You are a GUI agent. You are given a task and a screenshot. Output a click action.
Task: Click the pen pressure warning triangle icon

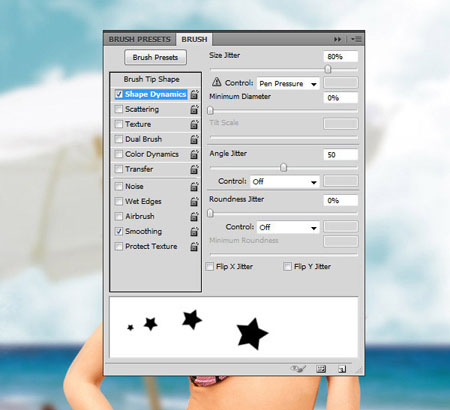coord(217,82)
